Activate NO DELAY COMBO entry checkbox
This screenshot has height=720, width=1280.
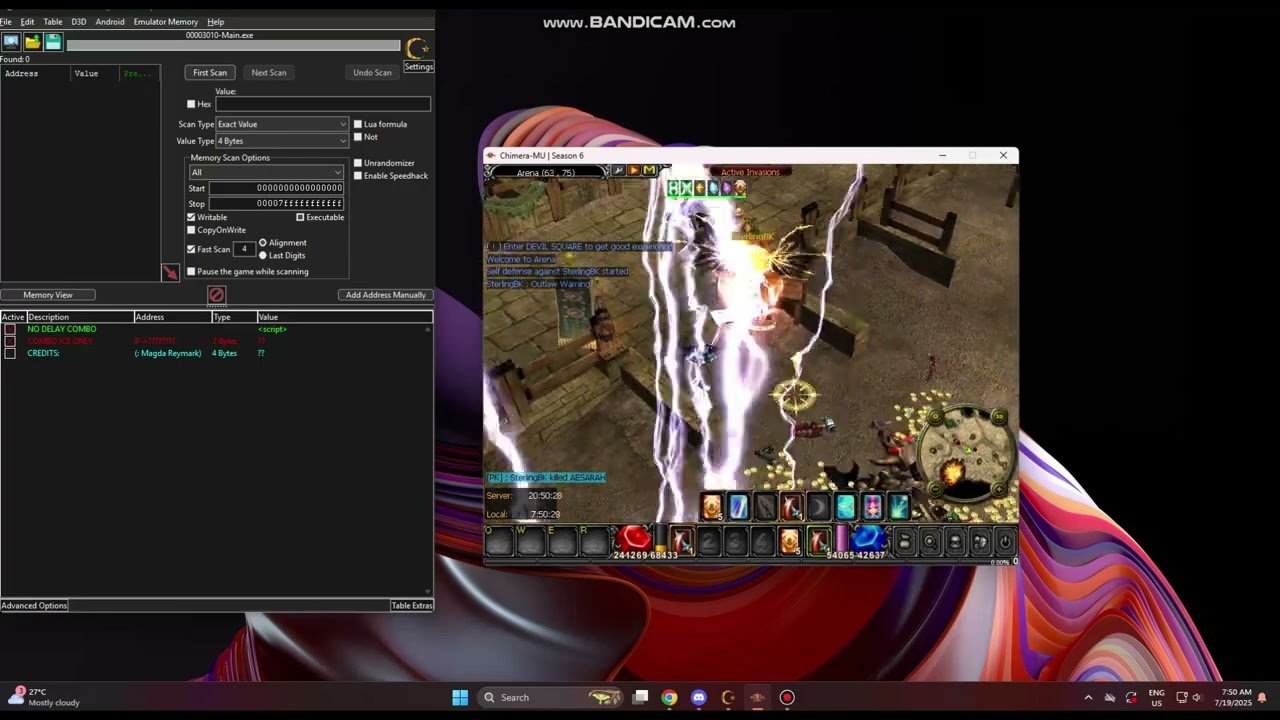click(10, 329)
